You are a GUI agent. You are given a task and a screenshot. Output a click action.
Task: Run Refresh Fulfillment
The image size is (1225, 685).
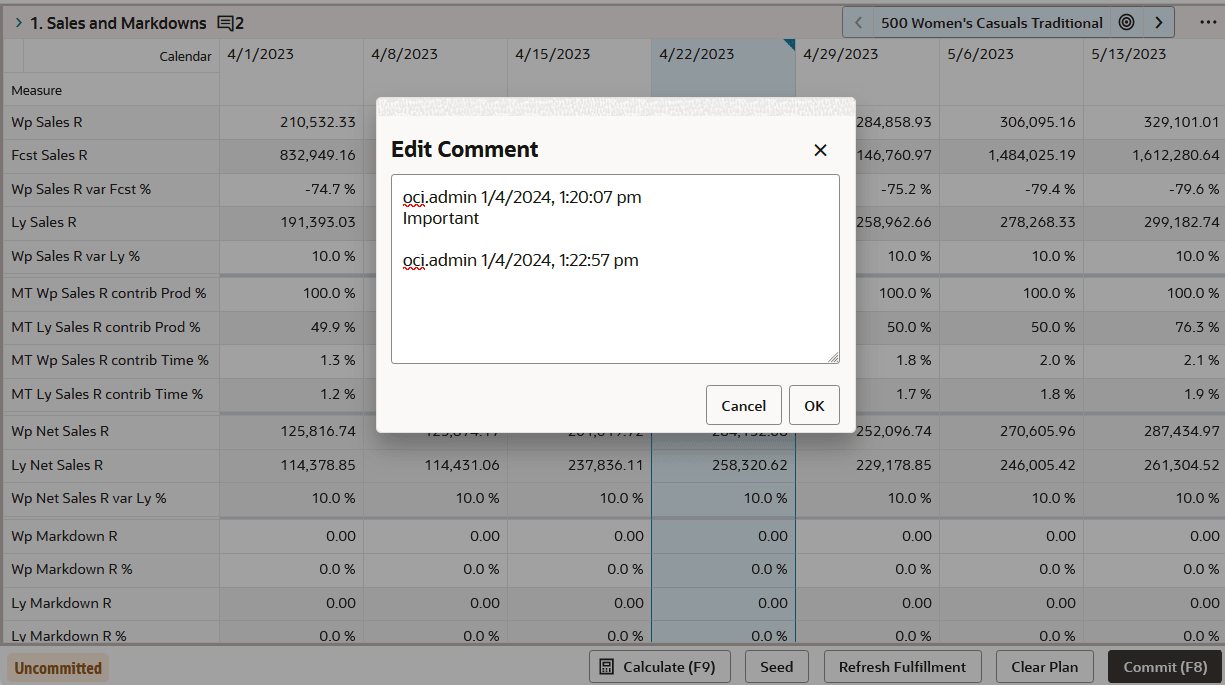[902, 666]
